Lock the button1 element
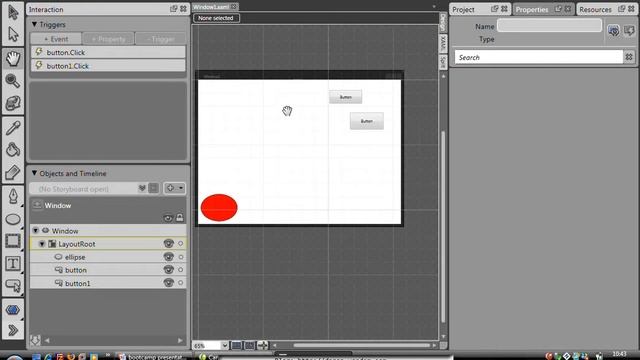The image size is (640, 360). coord(181,283)
